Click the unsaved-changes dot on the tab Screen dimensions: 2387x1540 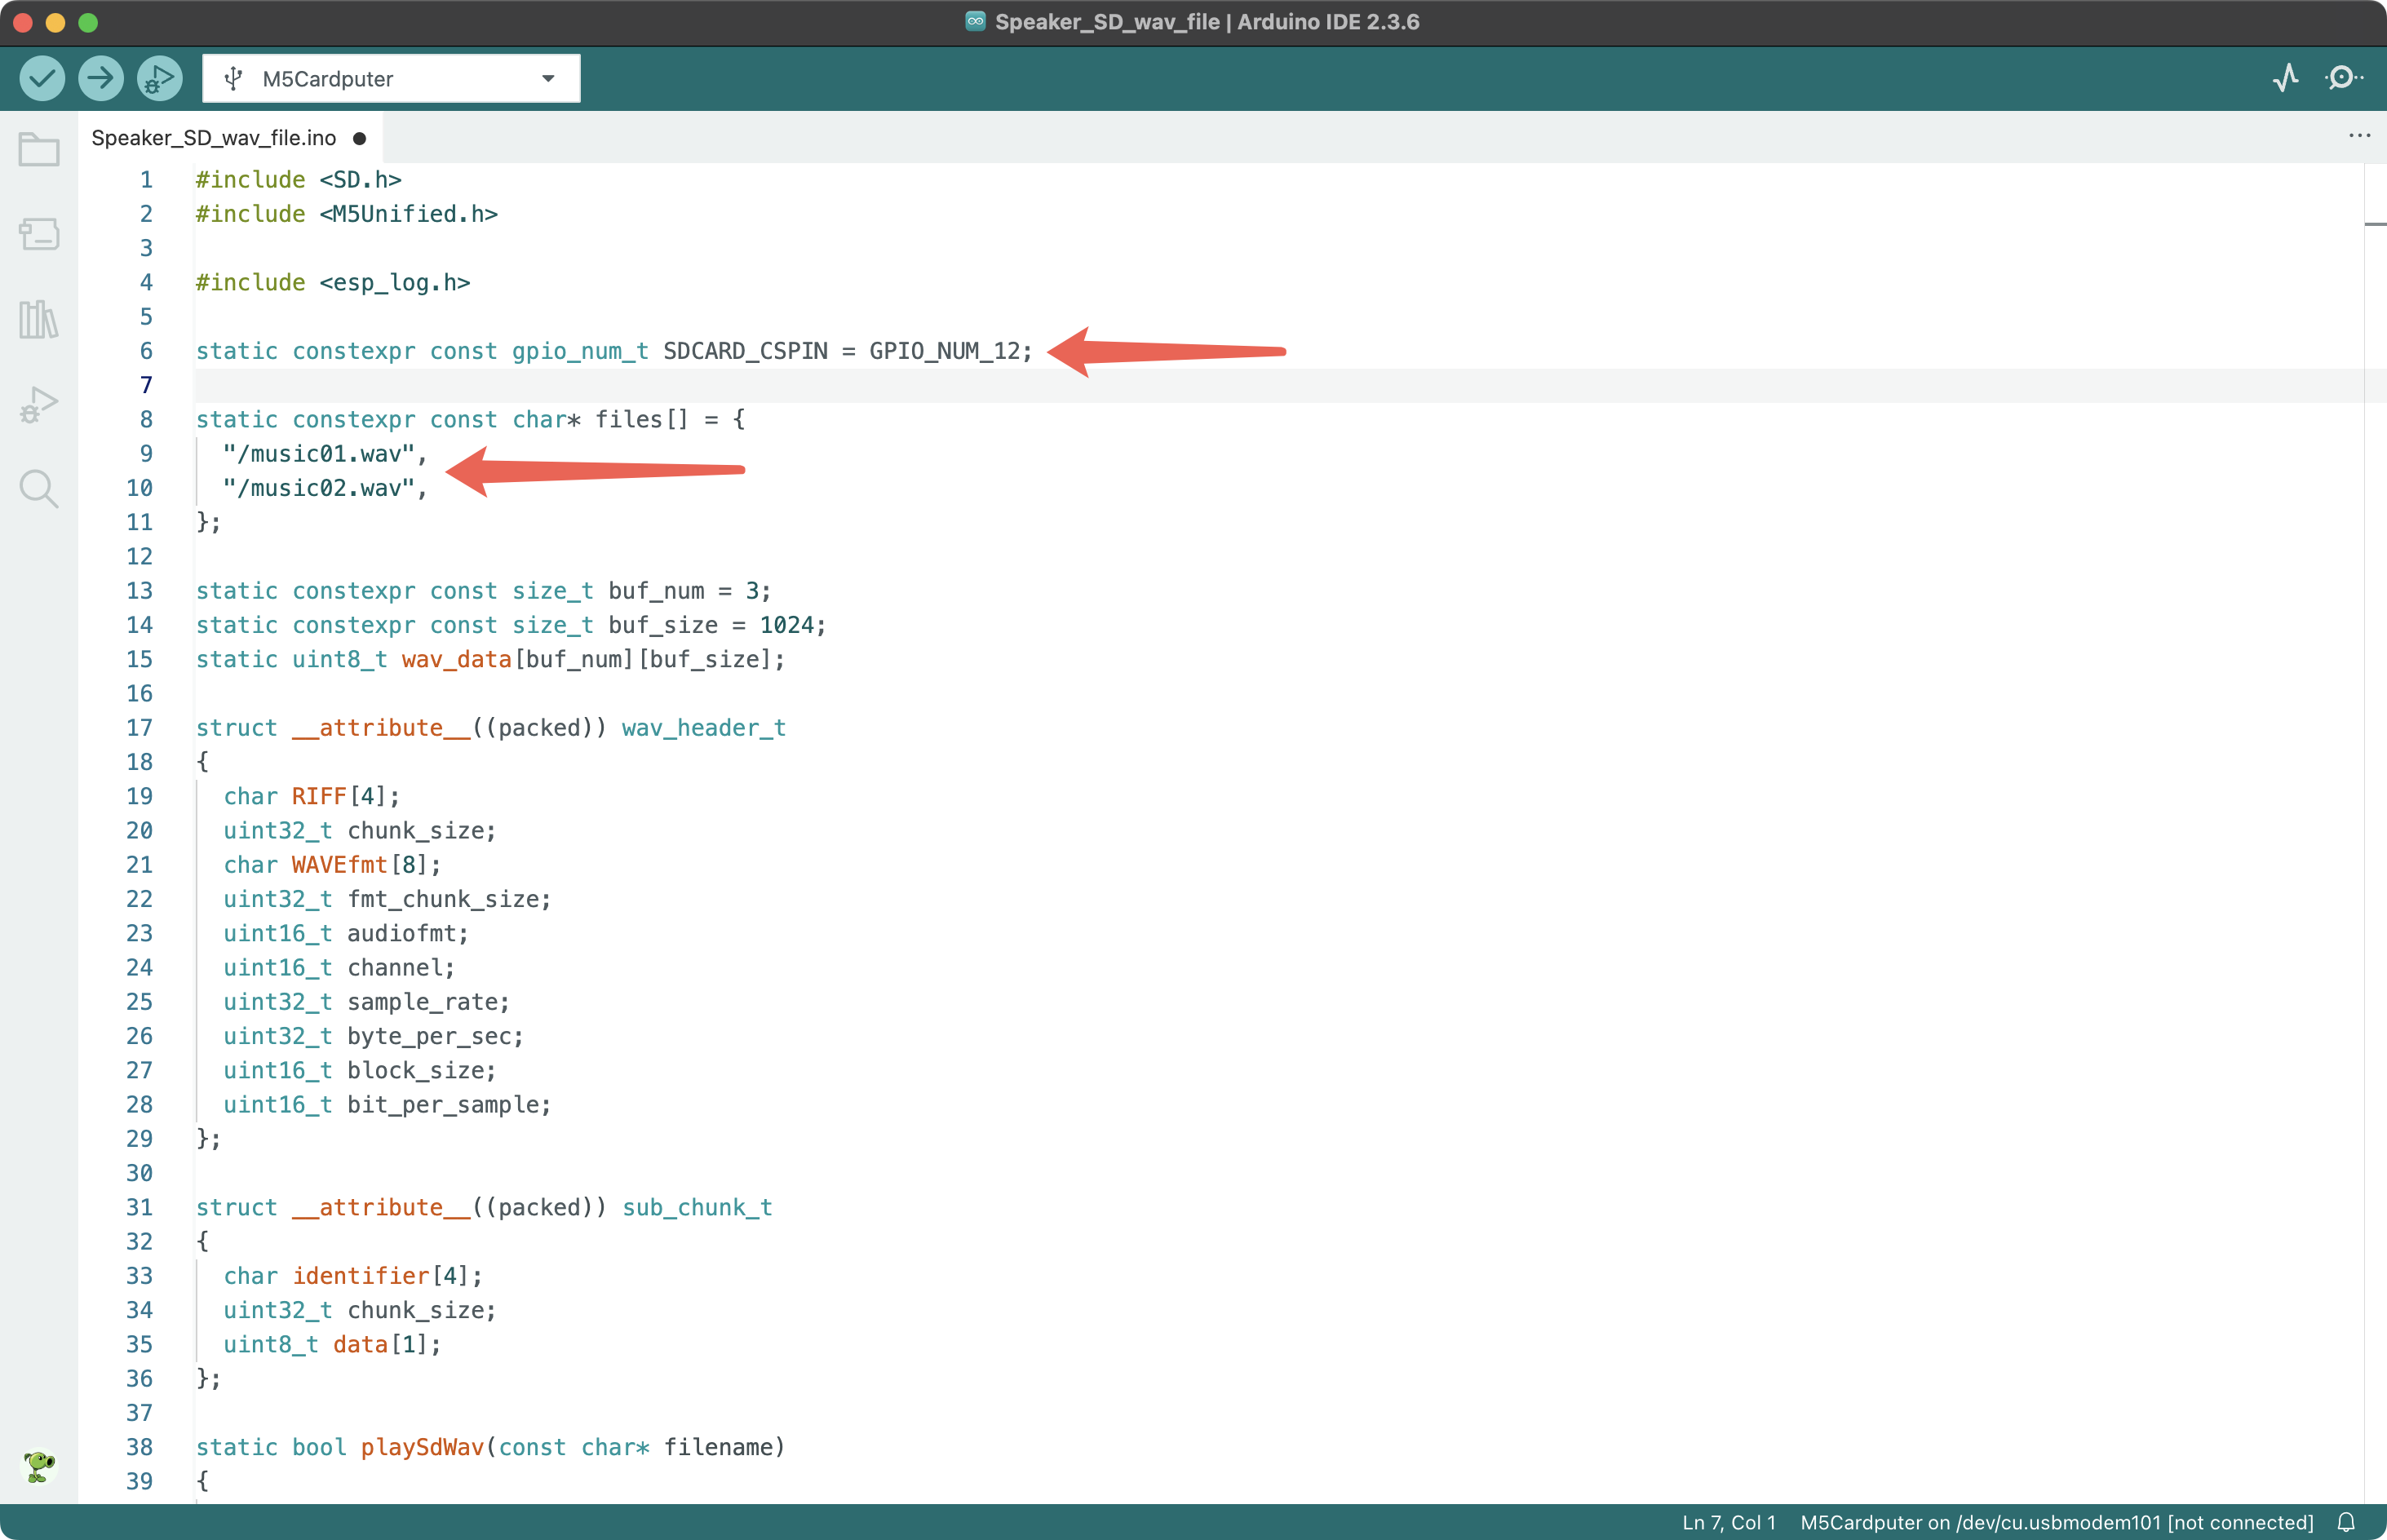click(x=360, y=139)
